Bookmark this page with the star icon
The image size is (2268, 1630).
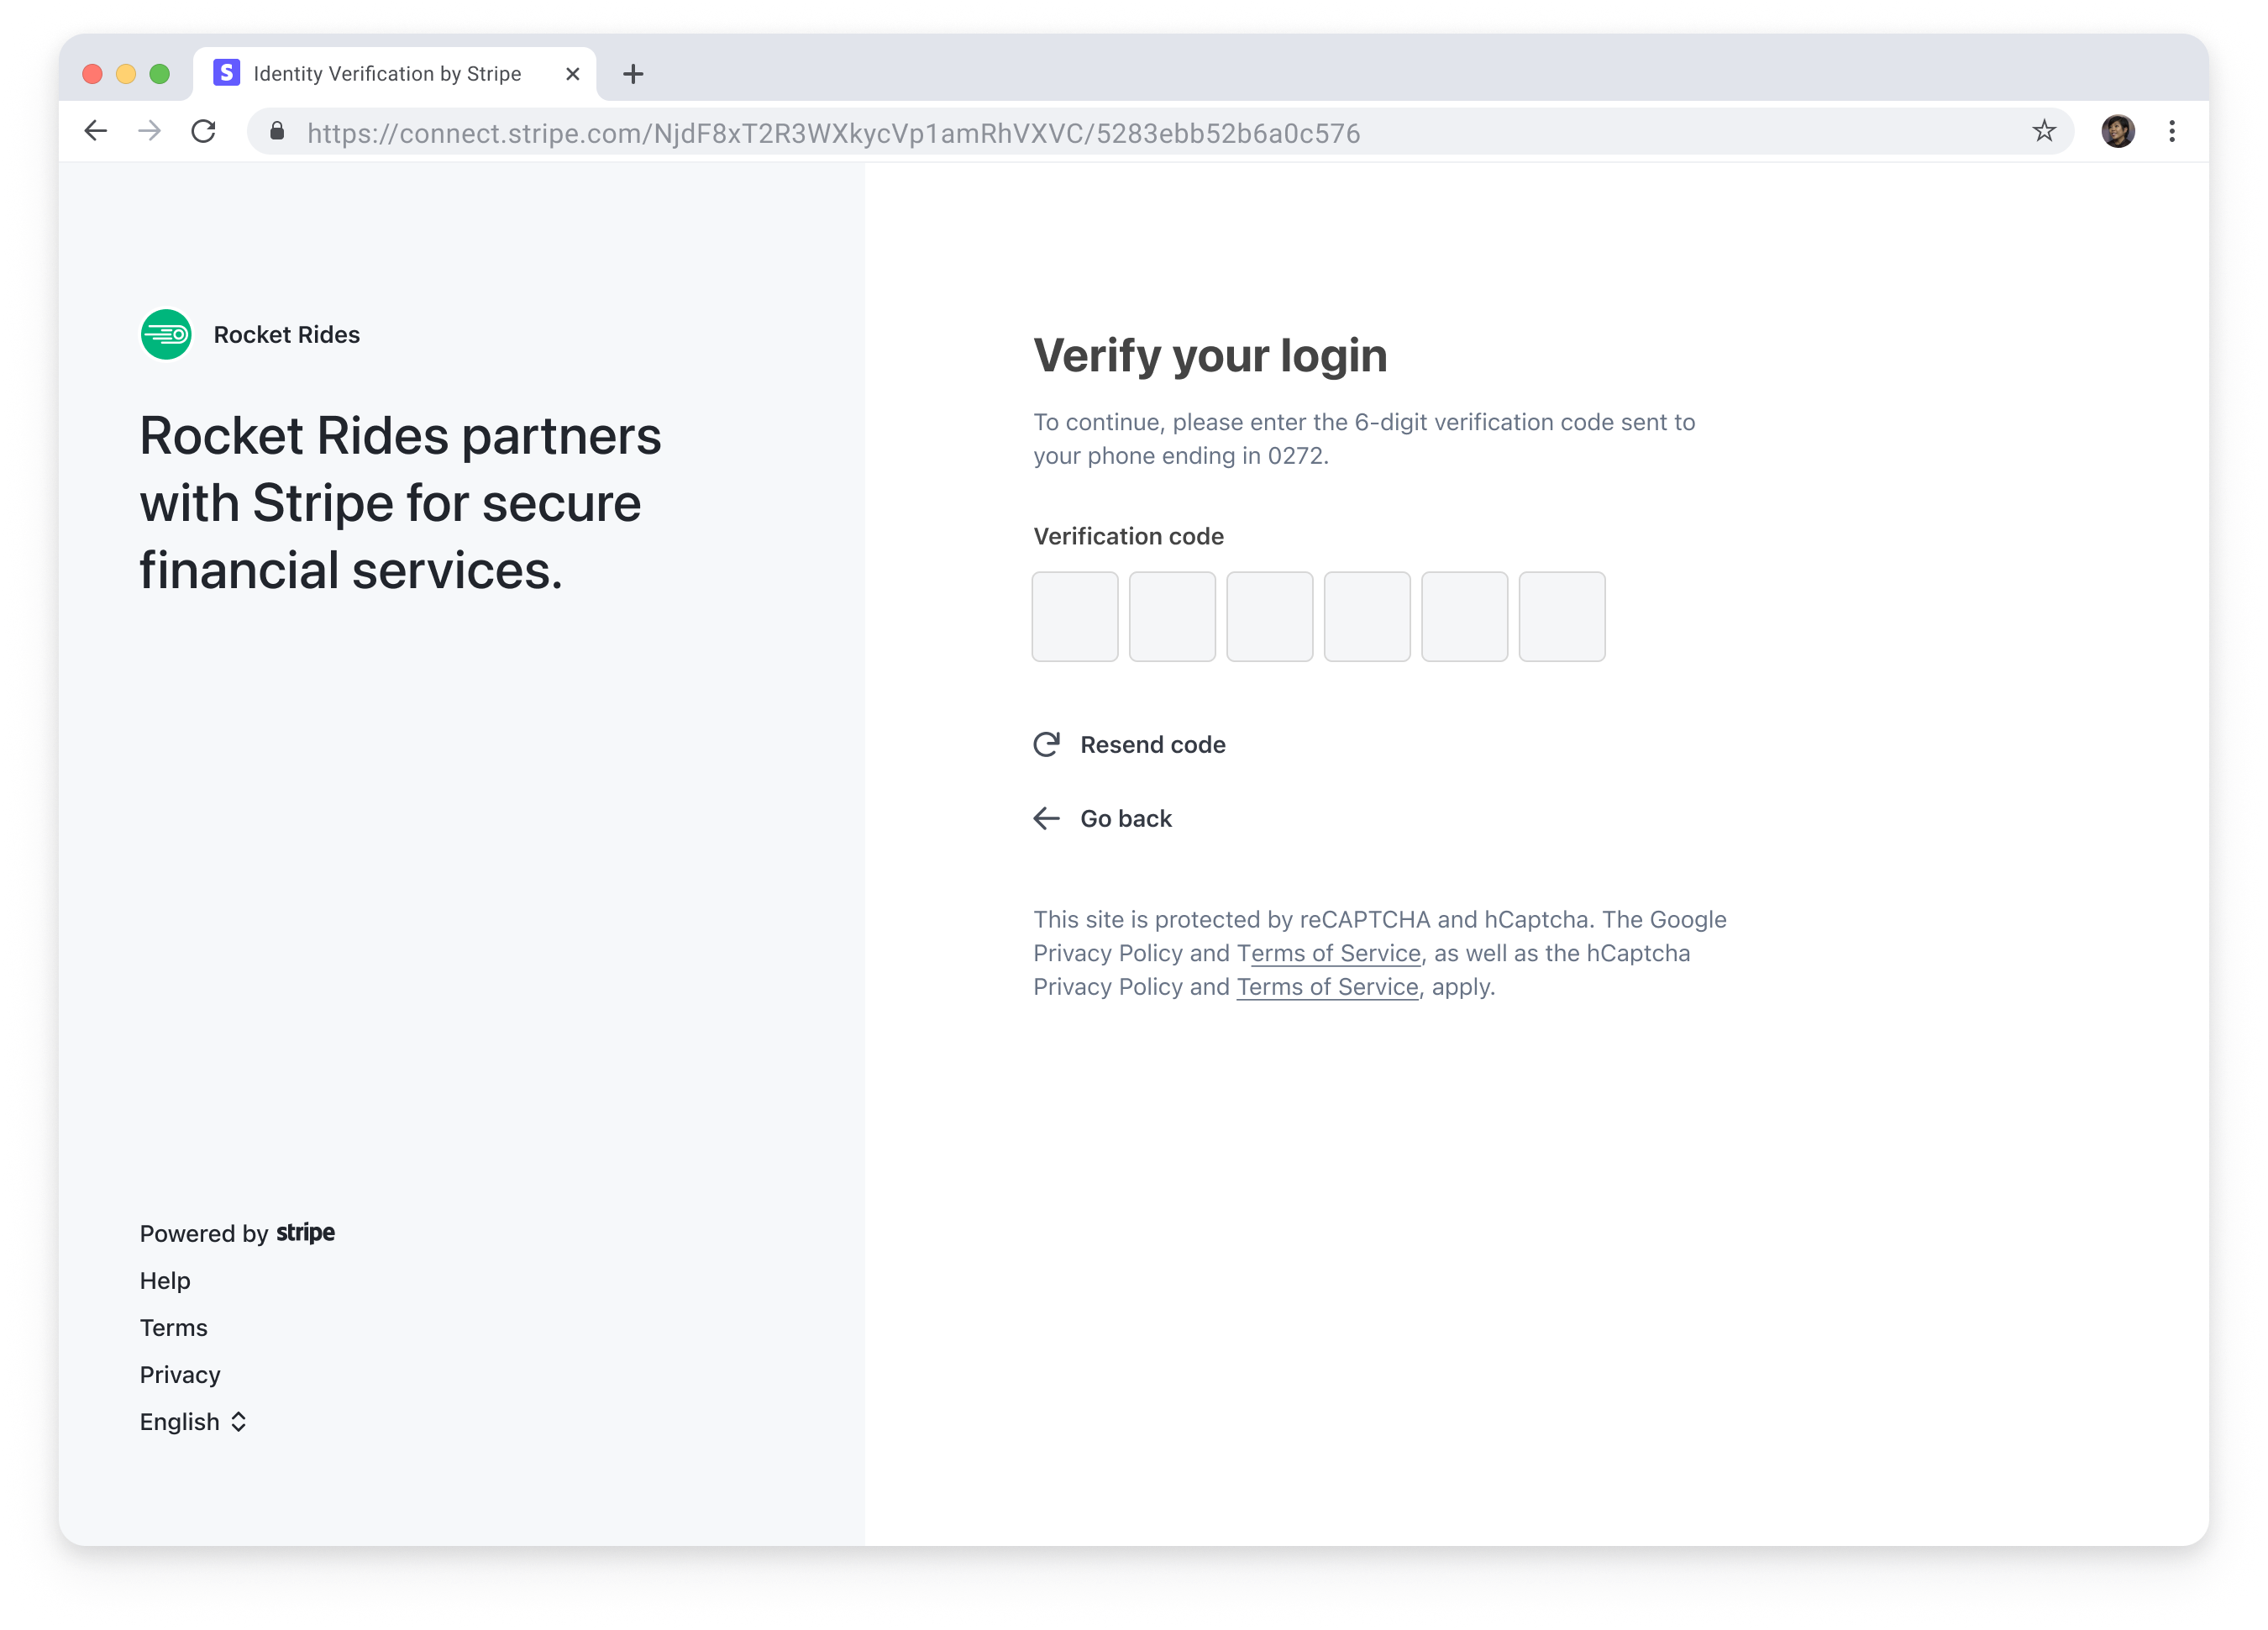[x=2044, y=131]
